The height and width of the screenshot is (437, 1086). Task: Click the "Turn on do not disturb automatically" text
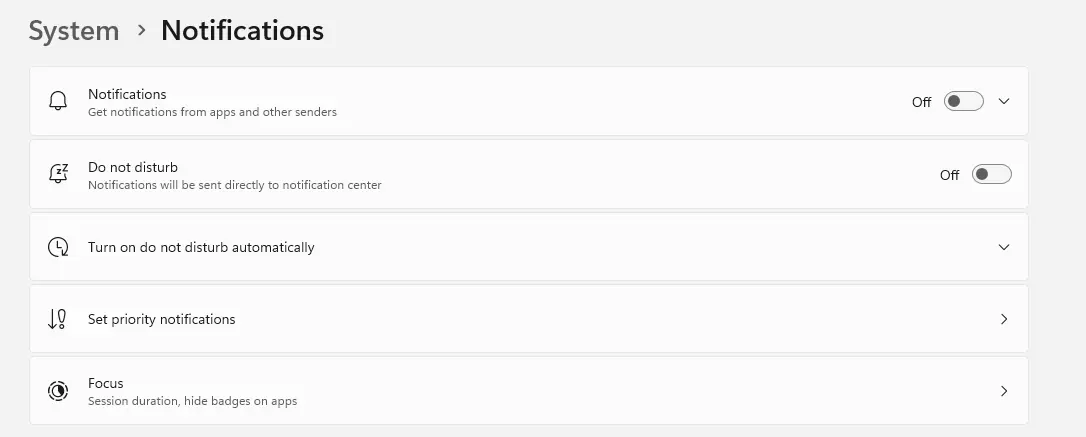201,247
